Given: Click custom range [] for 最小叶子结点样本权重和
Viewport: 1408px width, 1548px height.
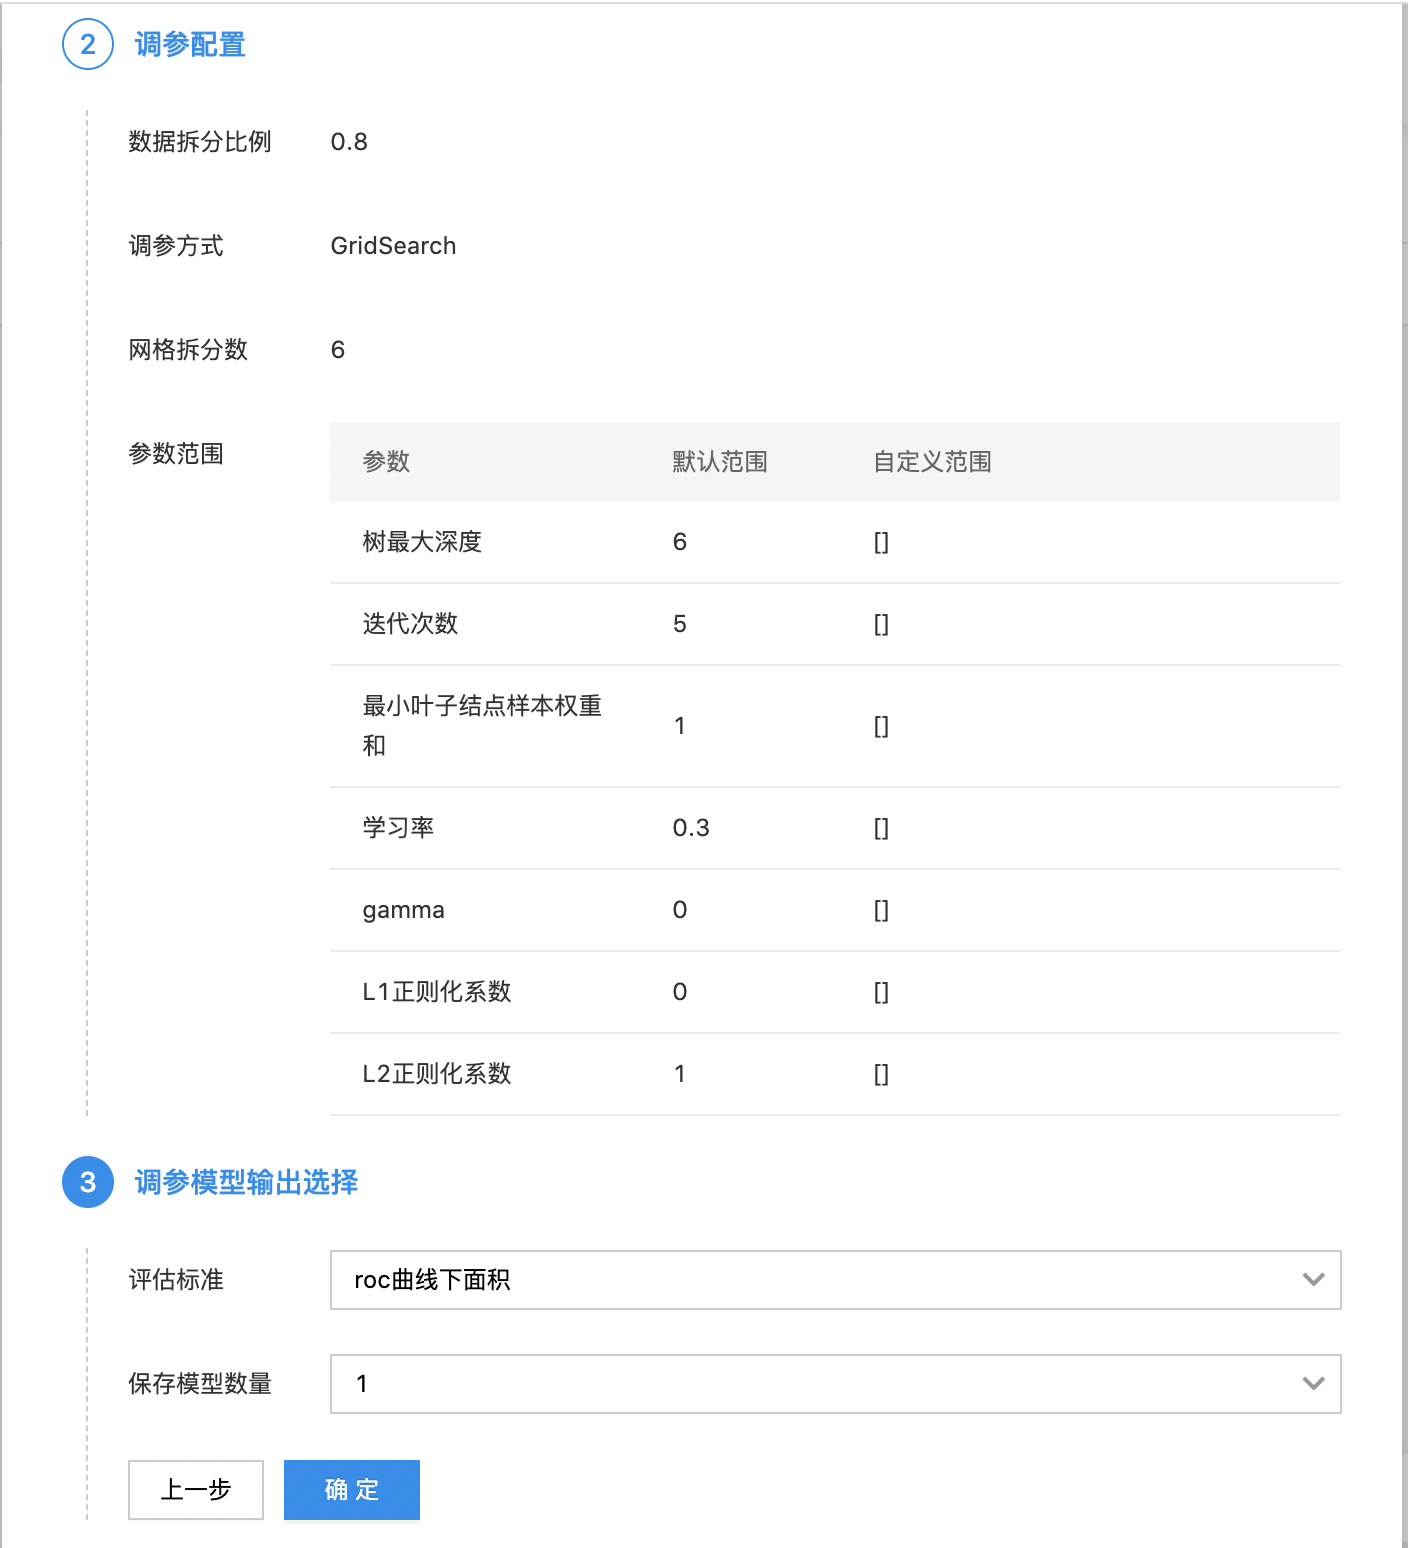Looking at the screenshot, I should 881,726.
